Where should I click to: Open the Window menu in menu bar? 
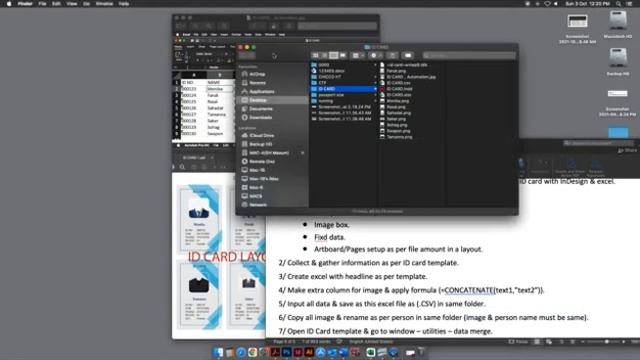104,4
